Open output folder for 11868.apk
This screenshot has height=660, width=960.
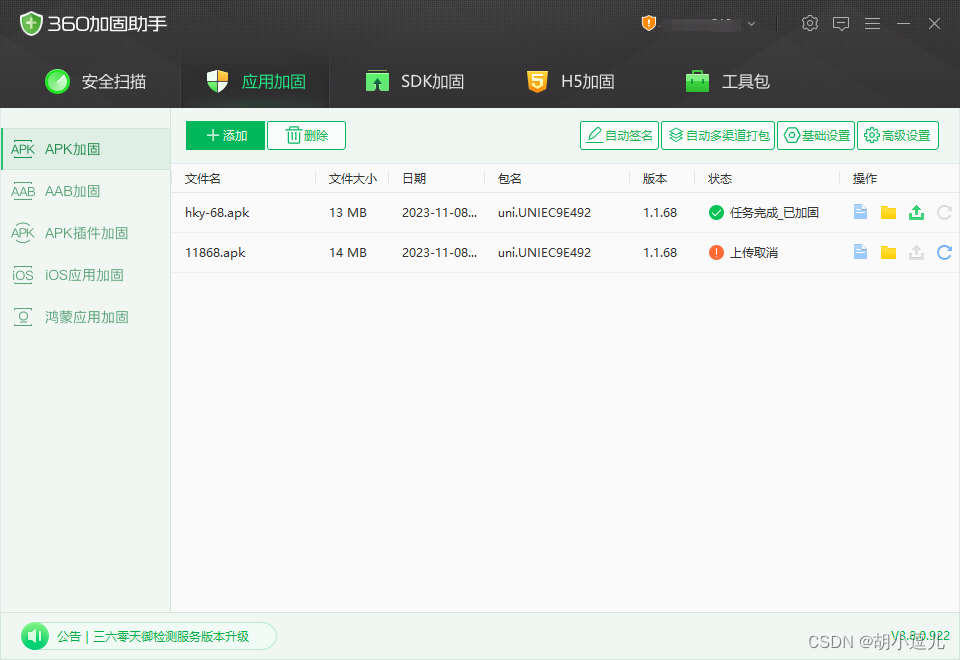click(x=888, y=252)
